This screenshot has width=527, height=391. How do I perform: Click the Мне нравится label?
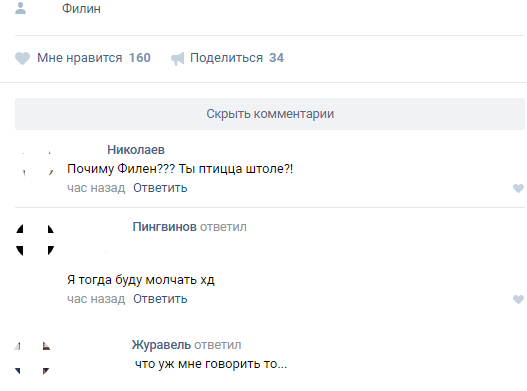tap(80, 58)
